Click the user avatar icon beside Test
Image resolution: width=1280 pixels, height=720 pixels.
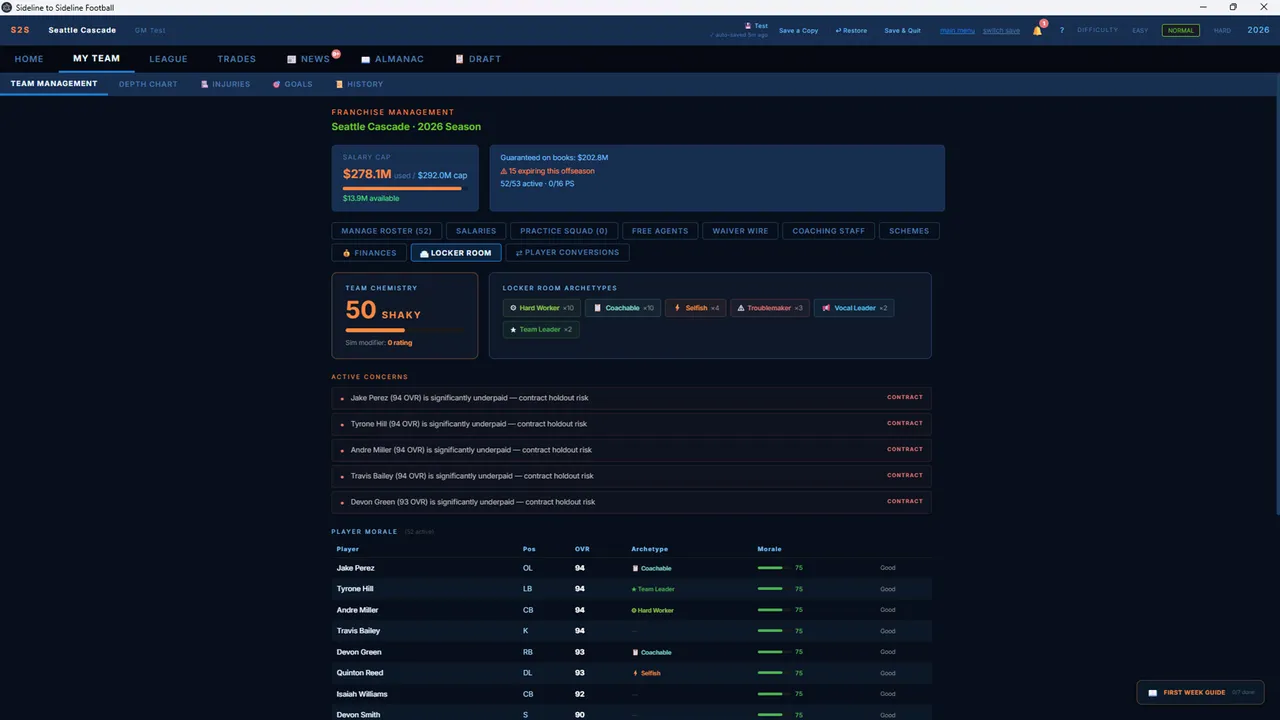coord(748,26)
